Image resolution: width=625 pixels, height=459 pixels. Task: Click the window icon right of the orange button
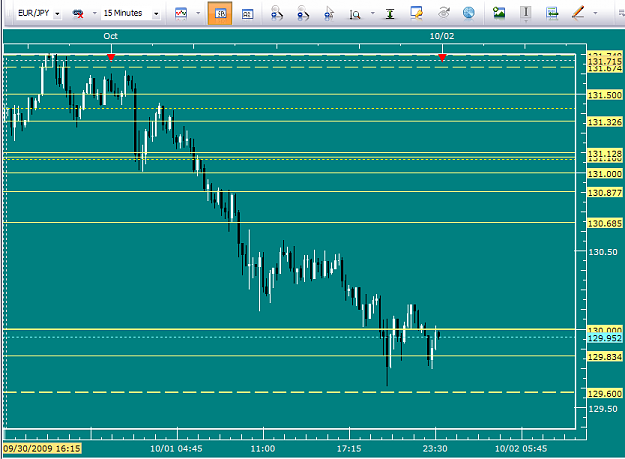point(248,14)
